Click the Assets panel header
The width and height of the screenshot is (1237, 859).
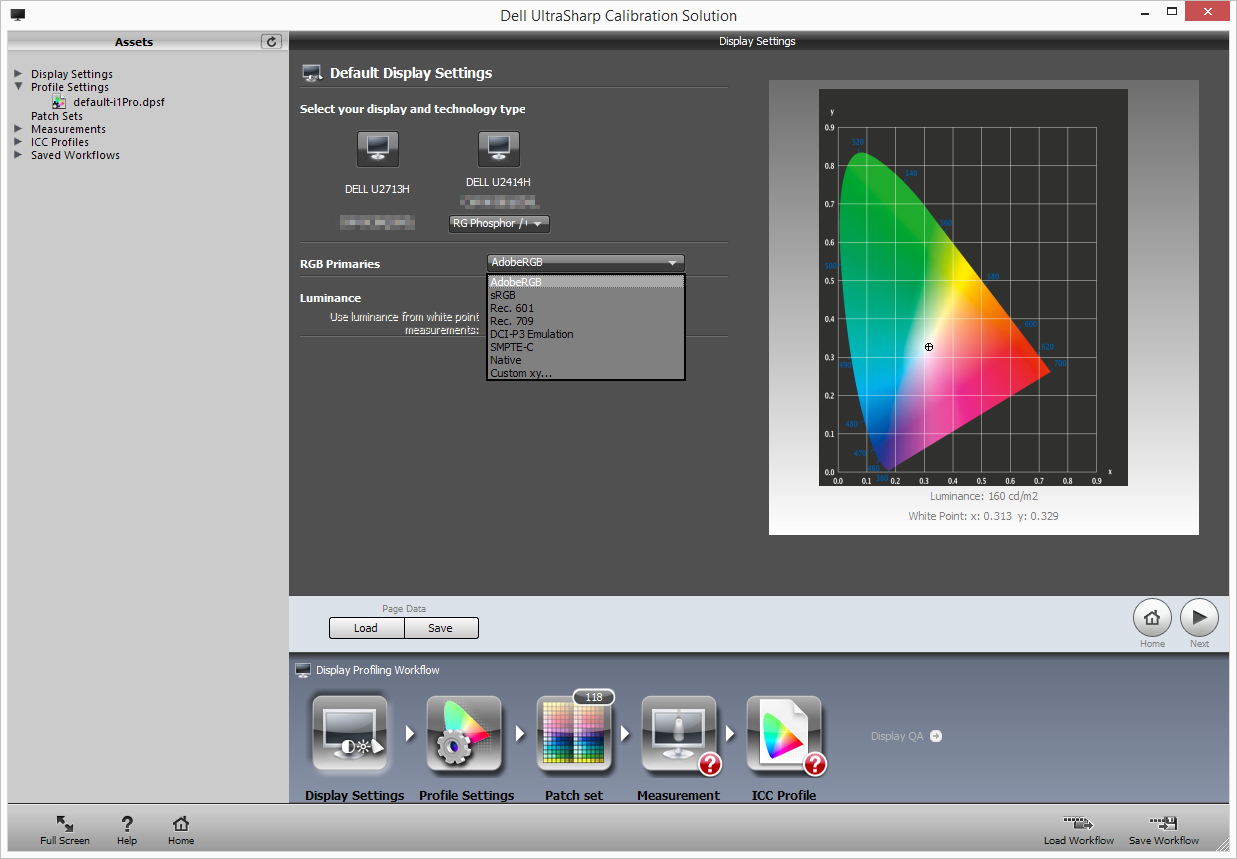(134, 42)
